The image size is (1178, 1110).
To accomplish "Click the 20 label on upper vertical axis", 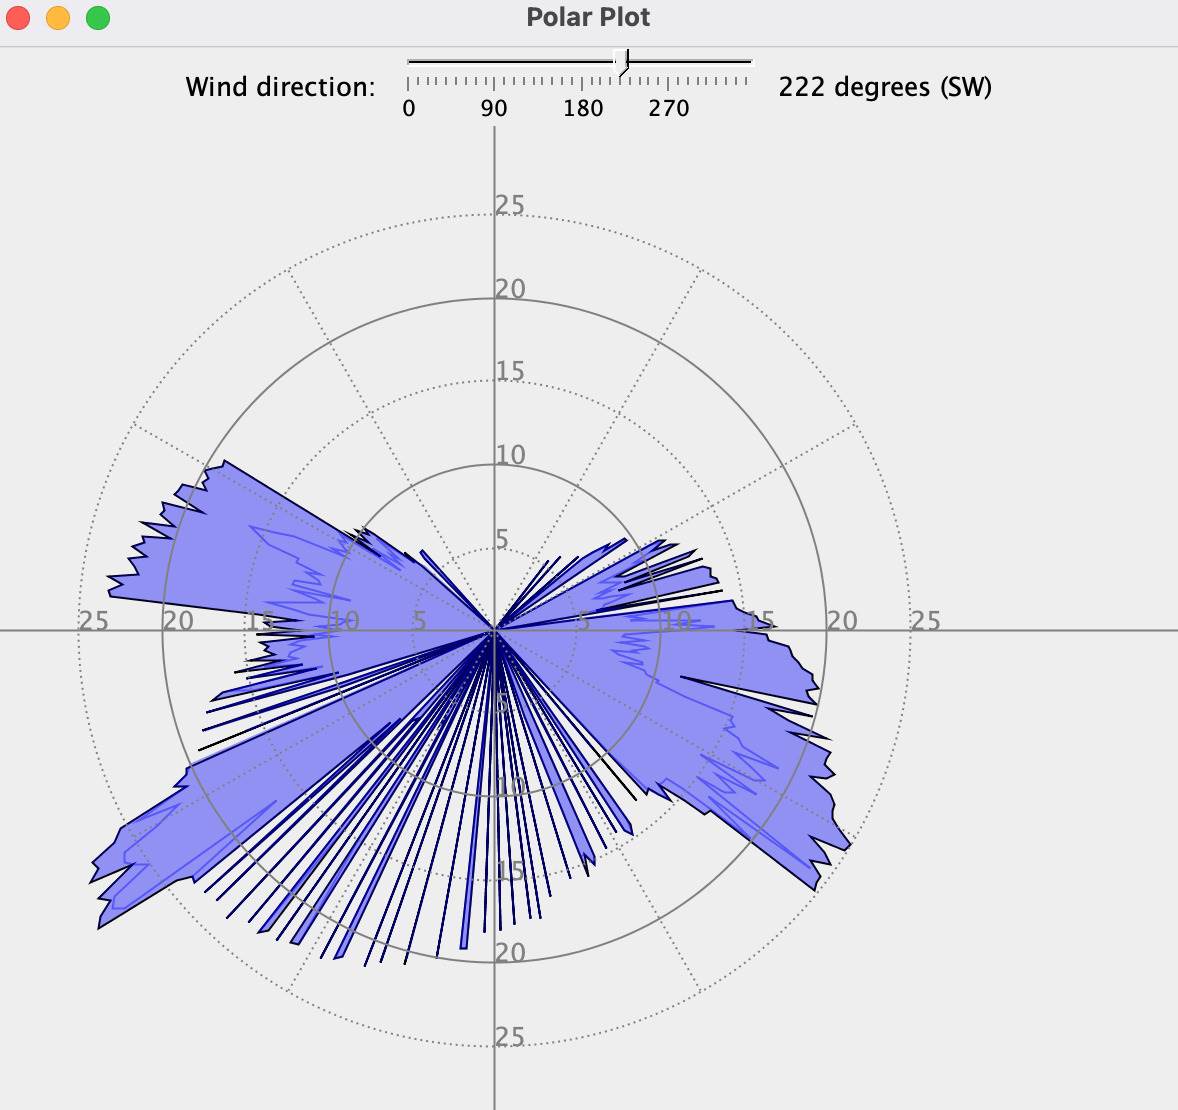I will point(510,289).
